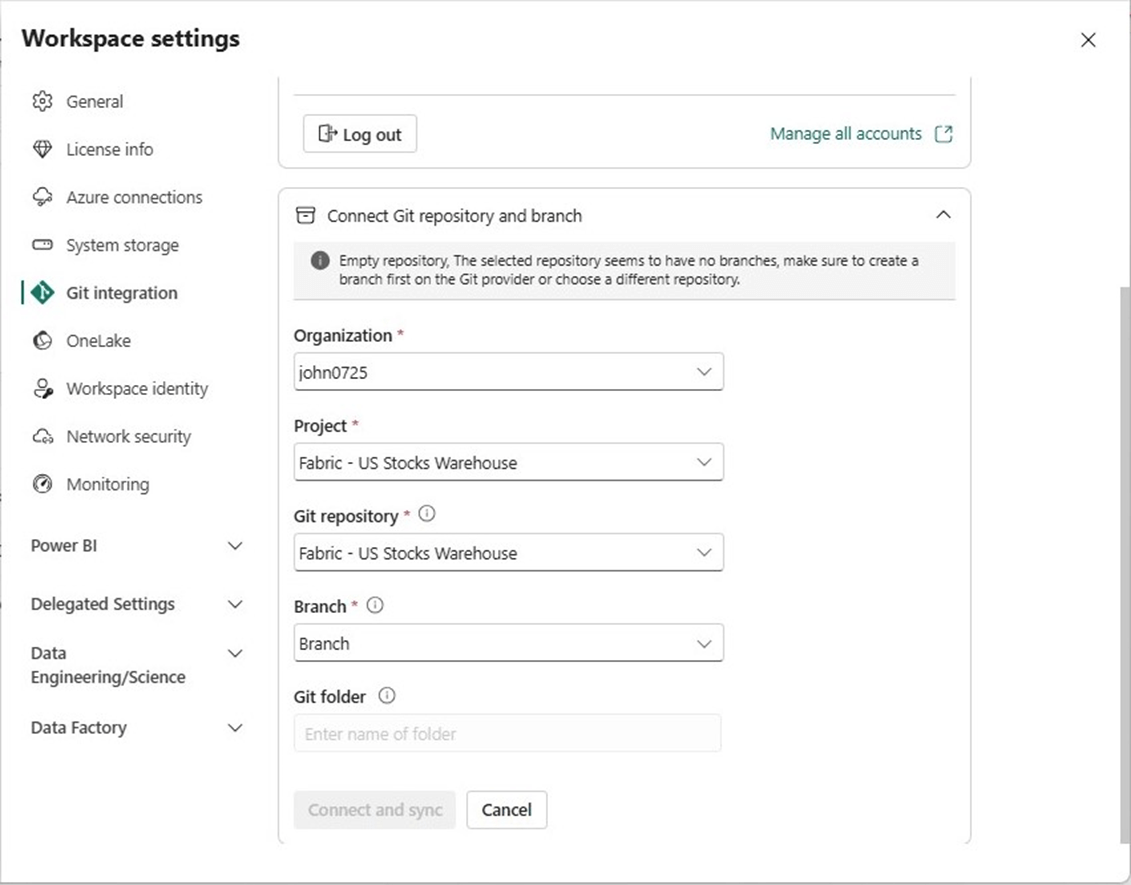Image resolution: width=1131 pixels, height=885 pixels.
Task: Click the Git folder name input field
Action: coord(507,733)
